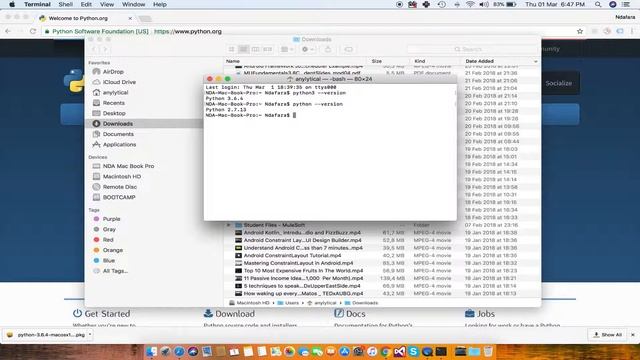Switch Finder to icon view
The image size is (640, 360).
point(231,49)
